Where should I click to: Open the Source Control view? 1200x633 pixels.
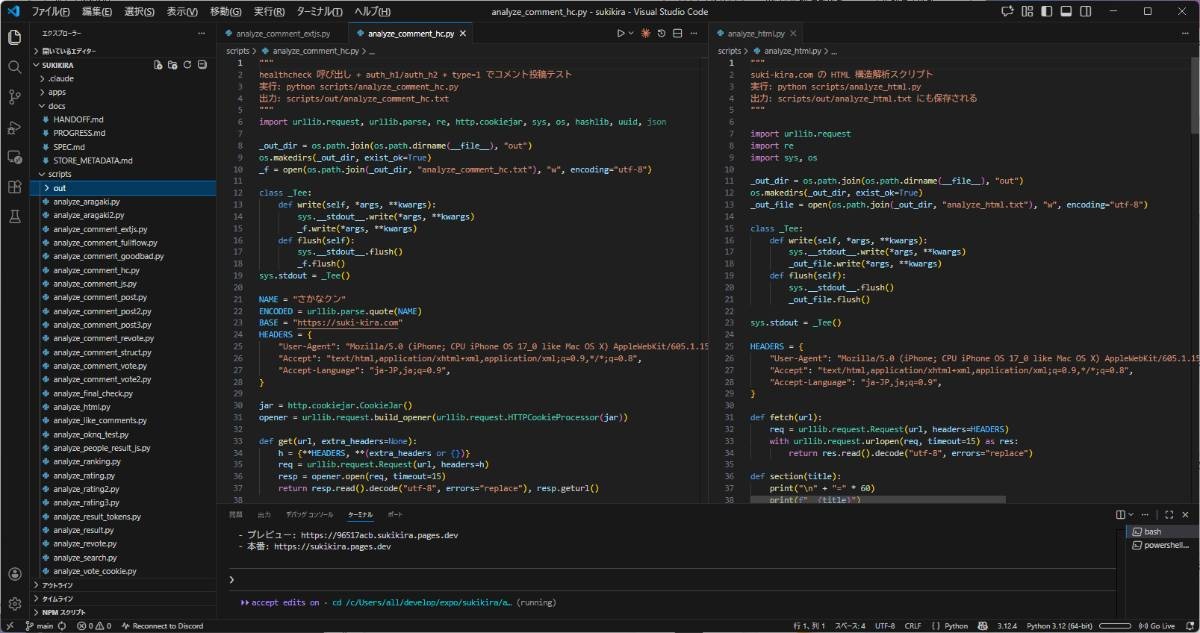pos(14,97)
